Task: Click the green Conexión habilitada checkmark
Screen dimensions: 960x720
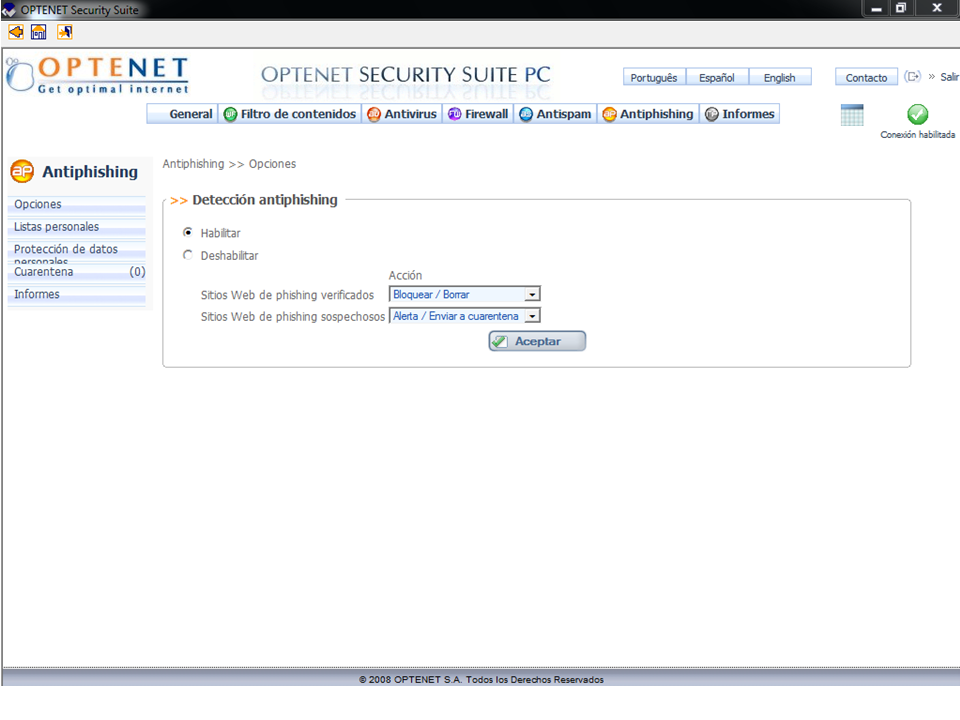Action: pyautogui.click(x=917, y=115)
